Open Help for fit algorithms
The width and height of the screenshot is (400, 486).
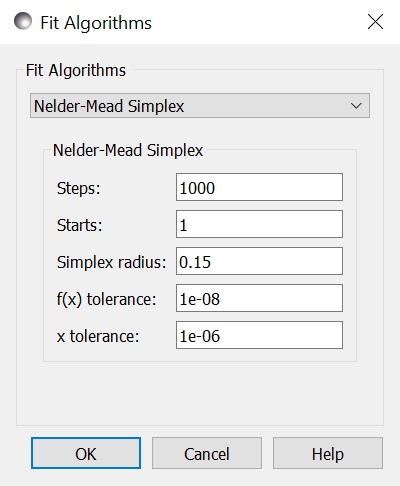click(x=328, y=453)
